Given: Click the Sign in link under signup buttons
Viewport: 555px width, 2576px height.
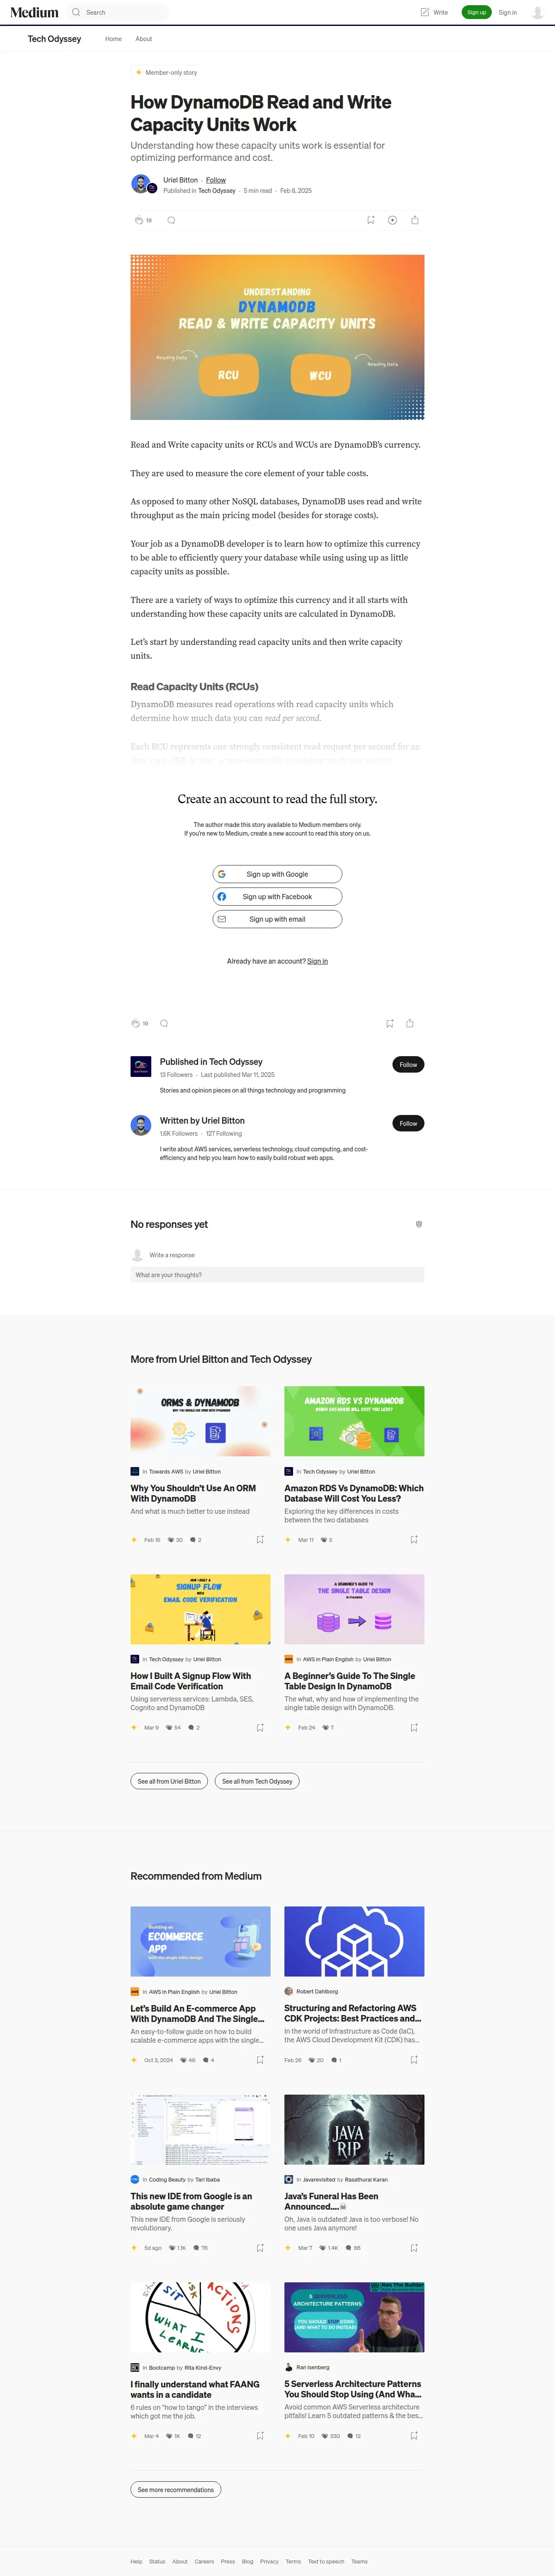Looking at the screenshot, I should tap(317, 961).
